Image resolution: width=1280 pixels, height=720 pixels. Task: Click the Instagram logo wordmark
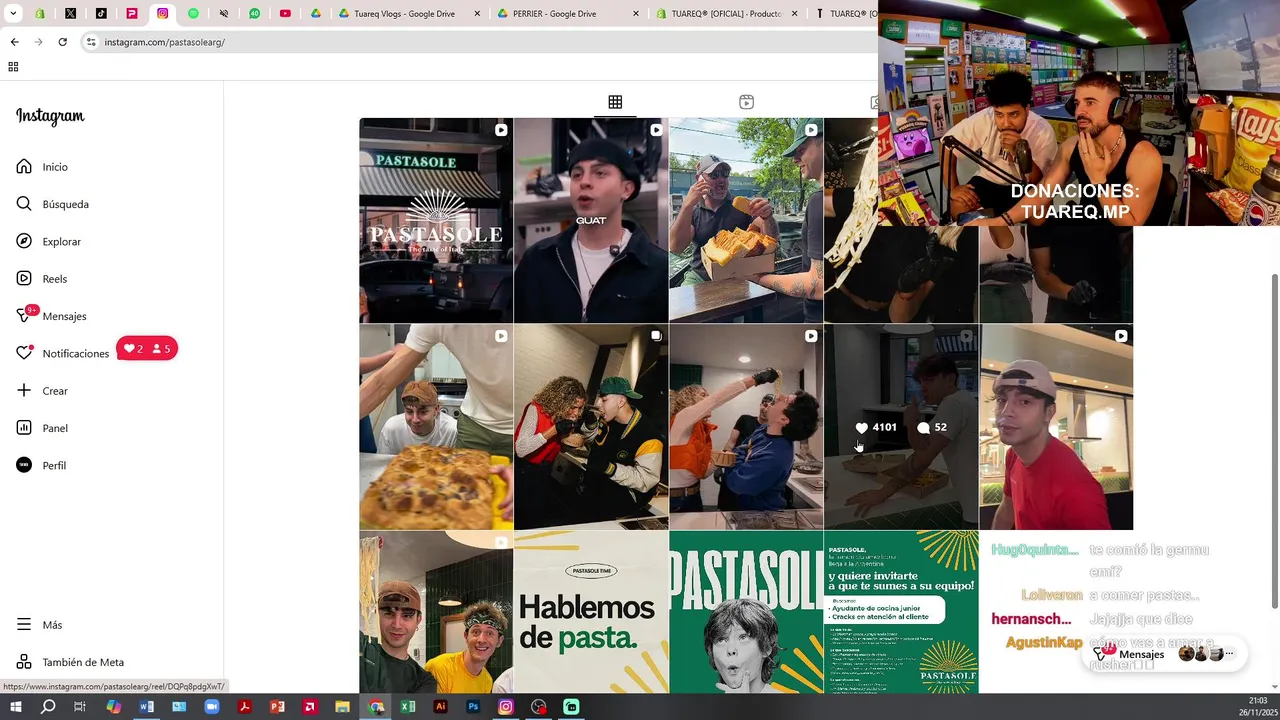tap(50, 116)
